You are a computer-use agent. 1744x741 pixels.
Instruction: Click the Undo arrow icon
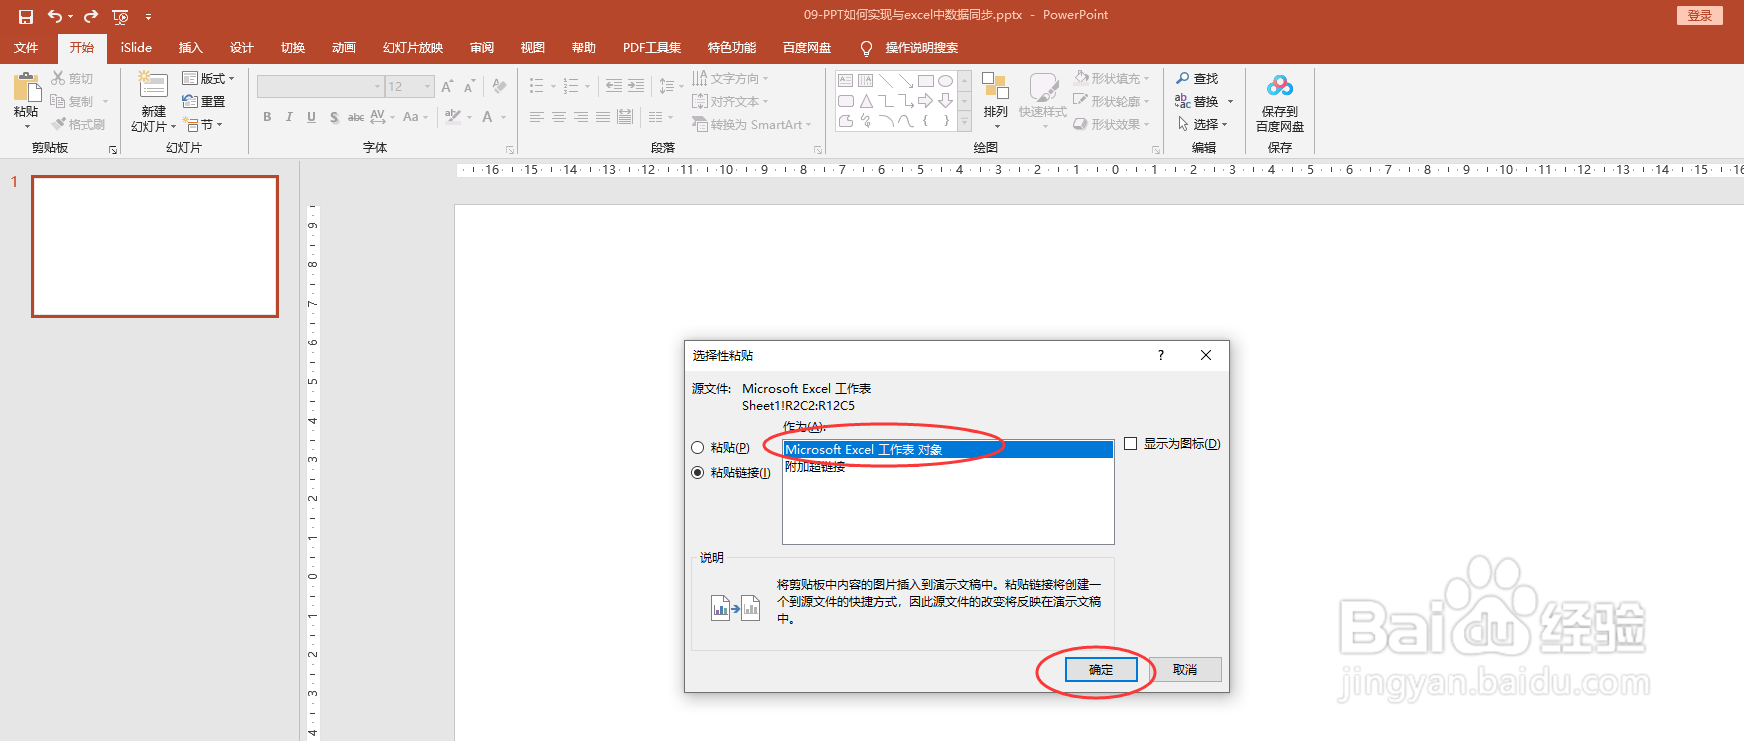point(55,16)
